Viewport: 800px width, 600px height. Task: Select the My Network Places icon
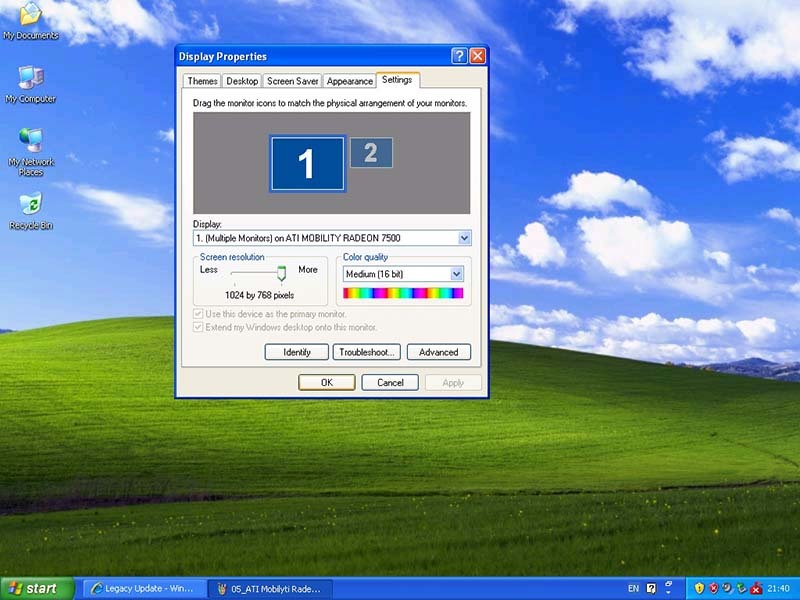[30, 144]
